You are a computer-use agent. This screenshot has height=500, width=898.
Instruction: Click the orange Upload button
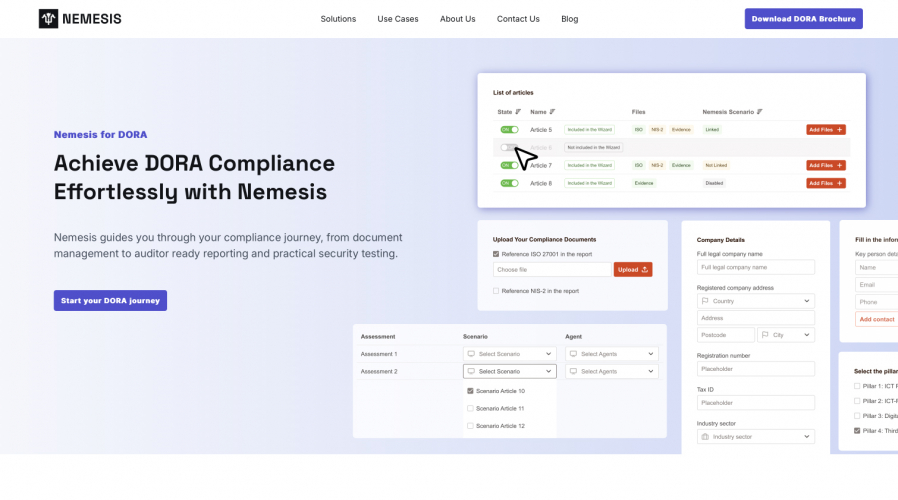click(x=633, y=270)
